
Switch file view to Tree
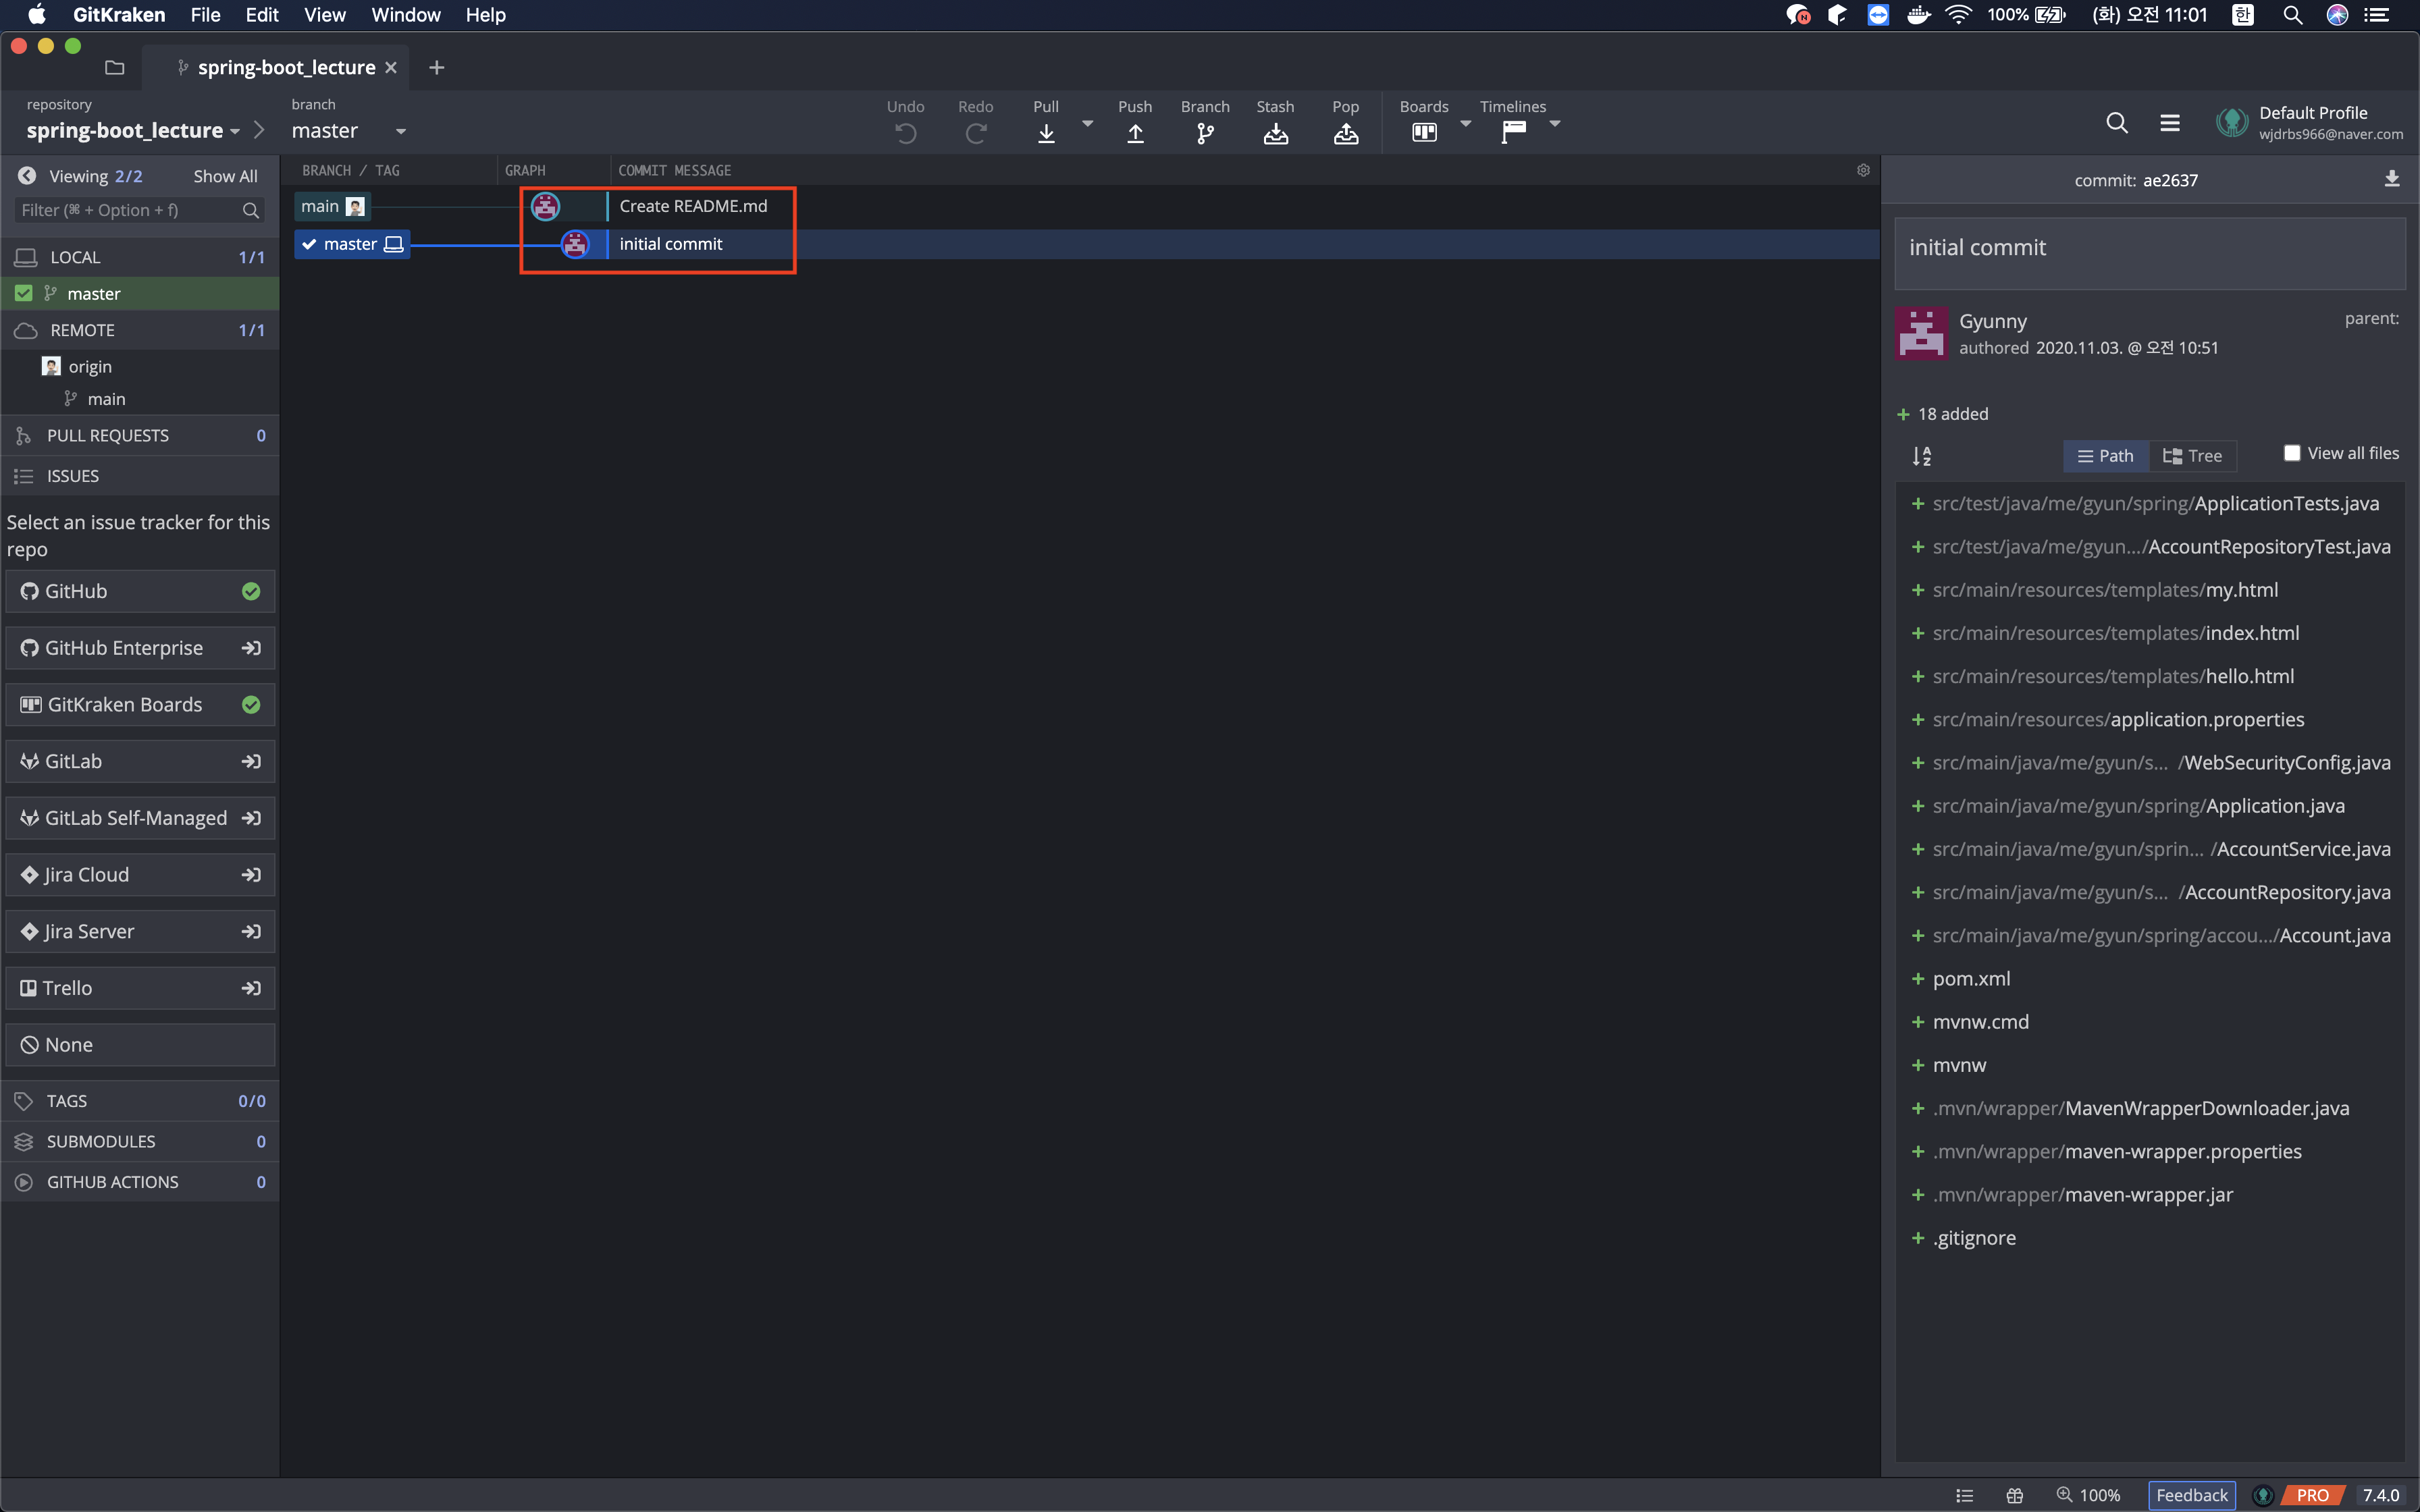pyautogui.click(x=2192, y=456)
